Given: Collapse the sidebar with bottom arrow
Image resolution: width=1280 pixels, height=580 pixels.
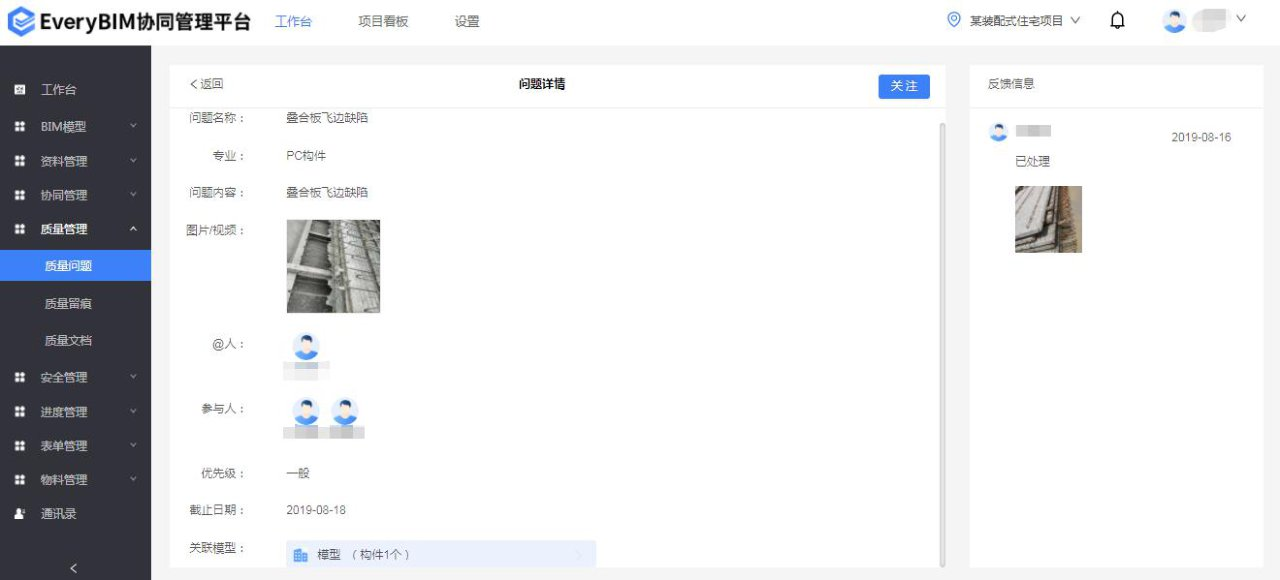Looking at the screenshot, I should tap(73, 568).
